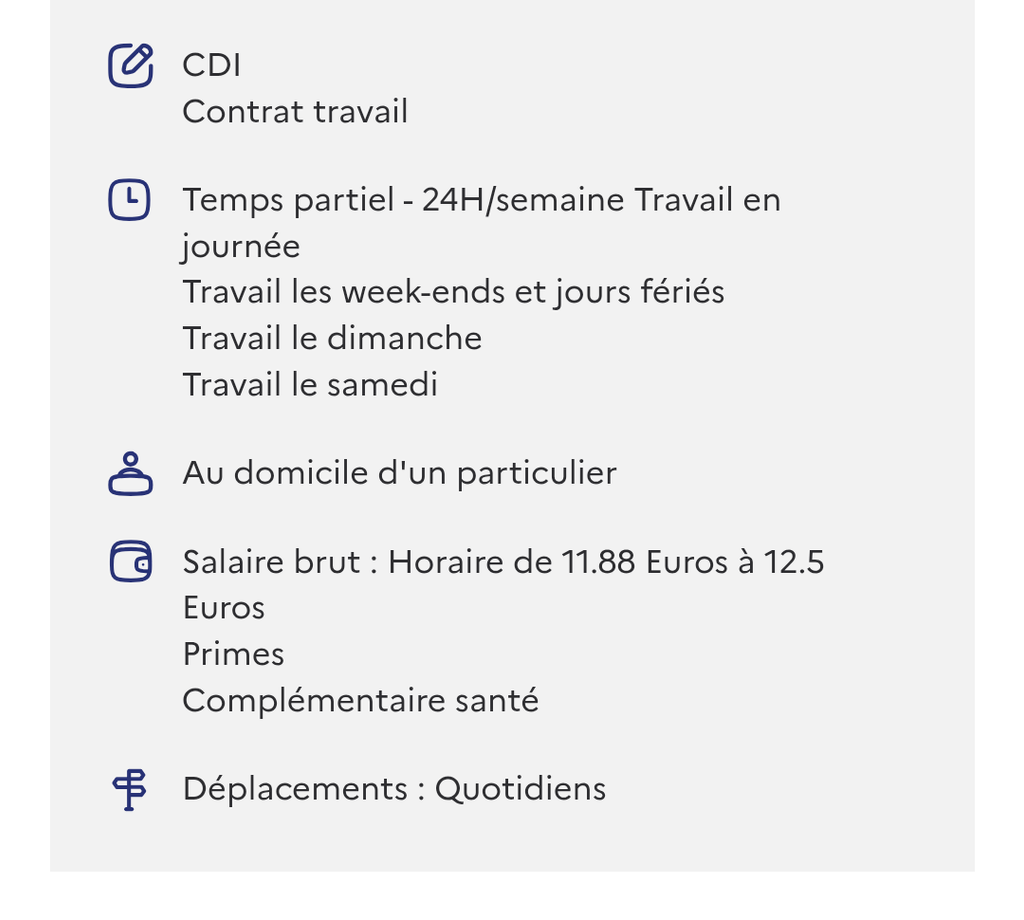Click the contract pencil-edit icon
Screen dimensions: 1024x920
(130, 66)
